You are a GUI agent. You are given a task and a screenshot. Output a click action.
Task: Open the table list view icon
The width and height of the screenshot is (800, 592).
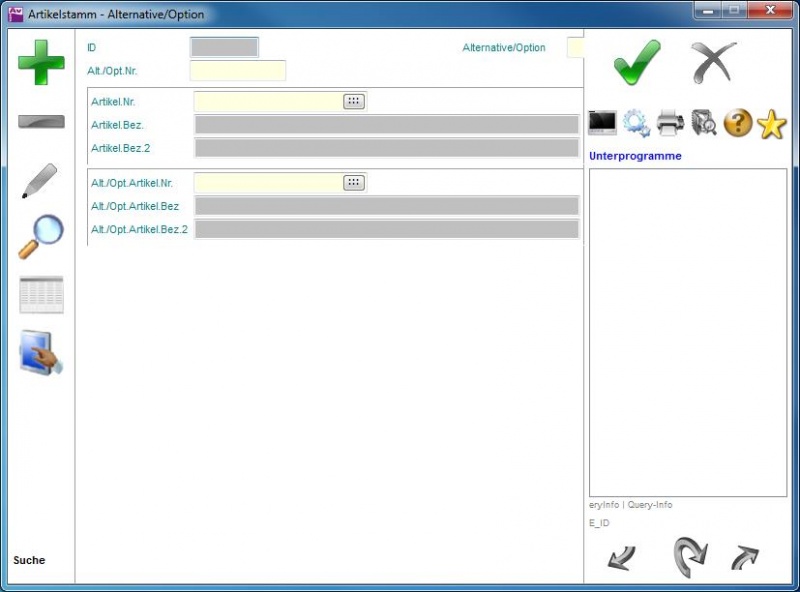[x=41, y=296]
